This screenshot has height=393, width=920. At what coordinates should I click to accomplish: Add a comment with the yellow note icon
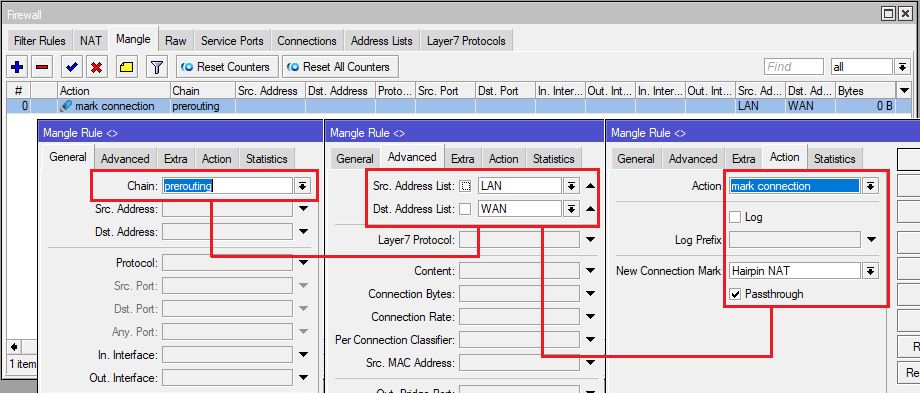(126, 67)
